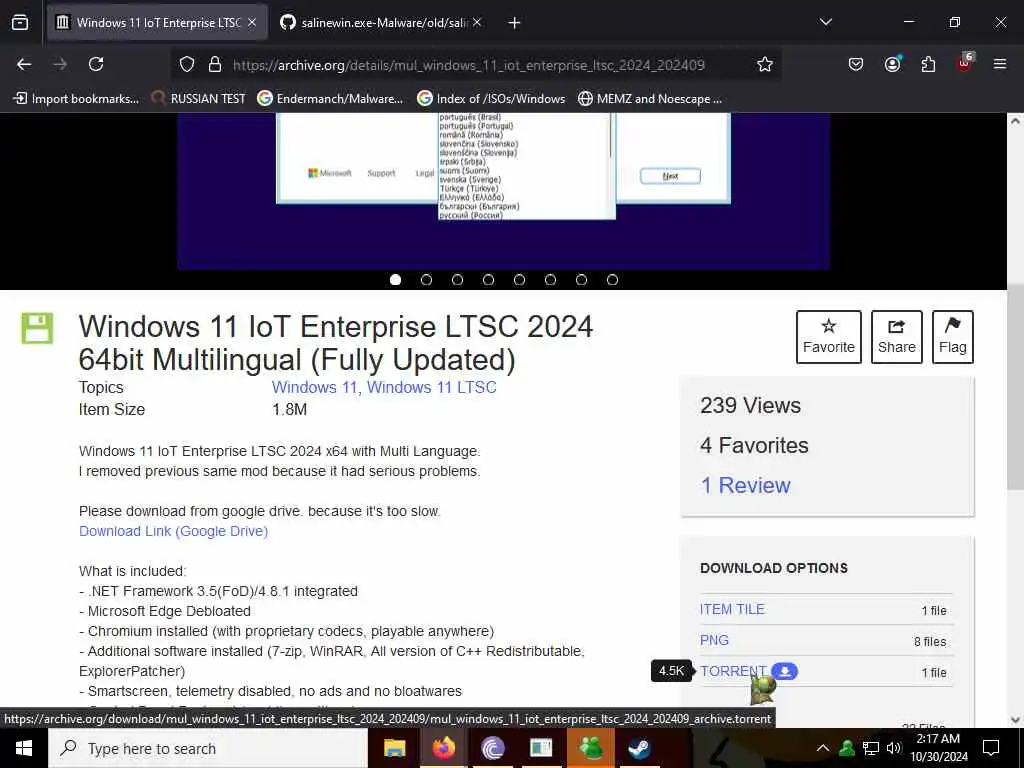The image size is (1024, 768).
Task: Open uBlock Origin extension icon
Action: click(965, 63)
